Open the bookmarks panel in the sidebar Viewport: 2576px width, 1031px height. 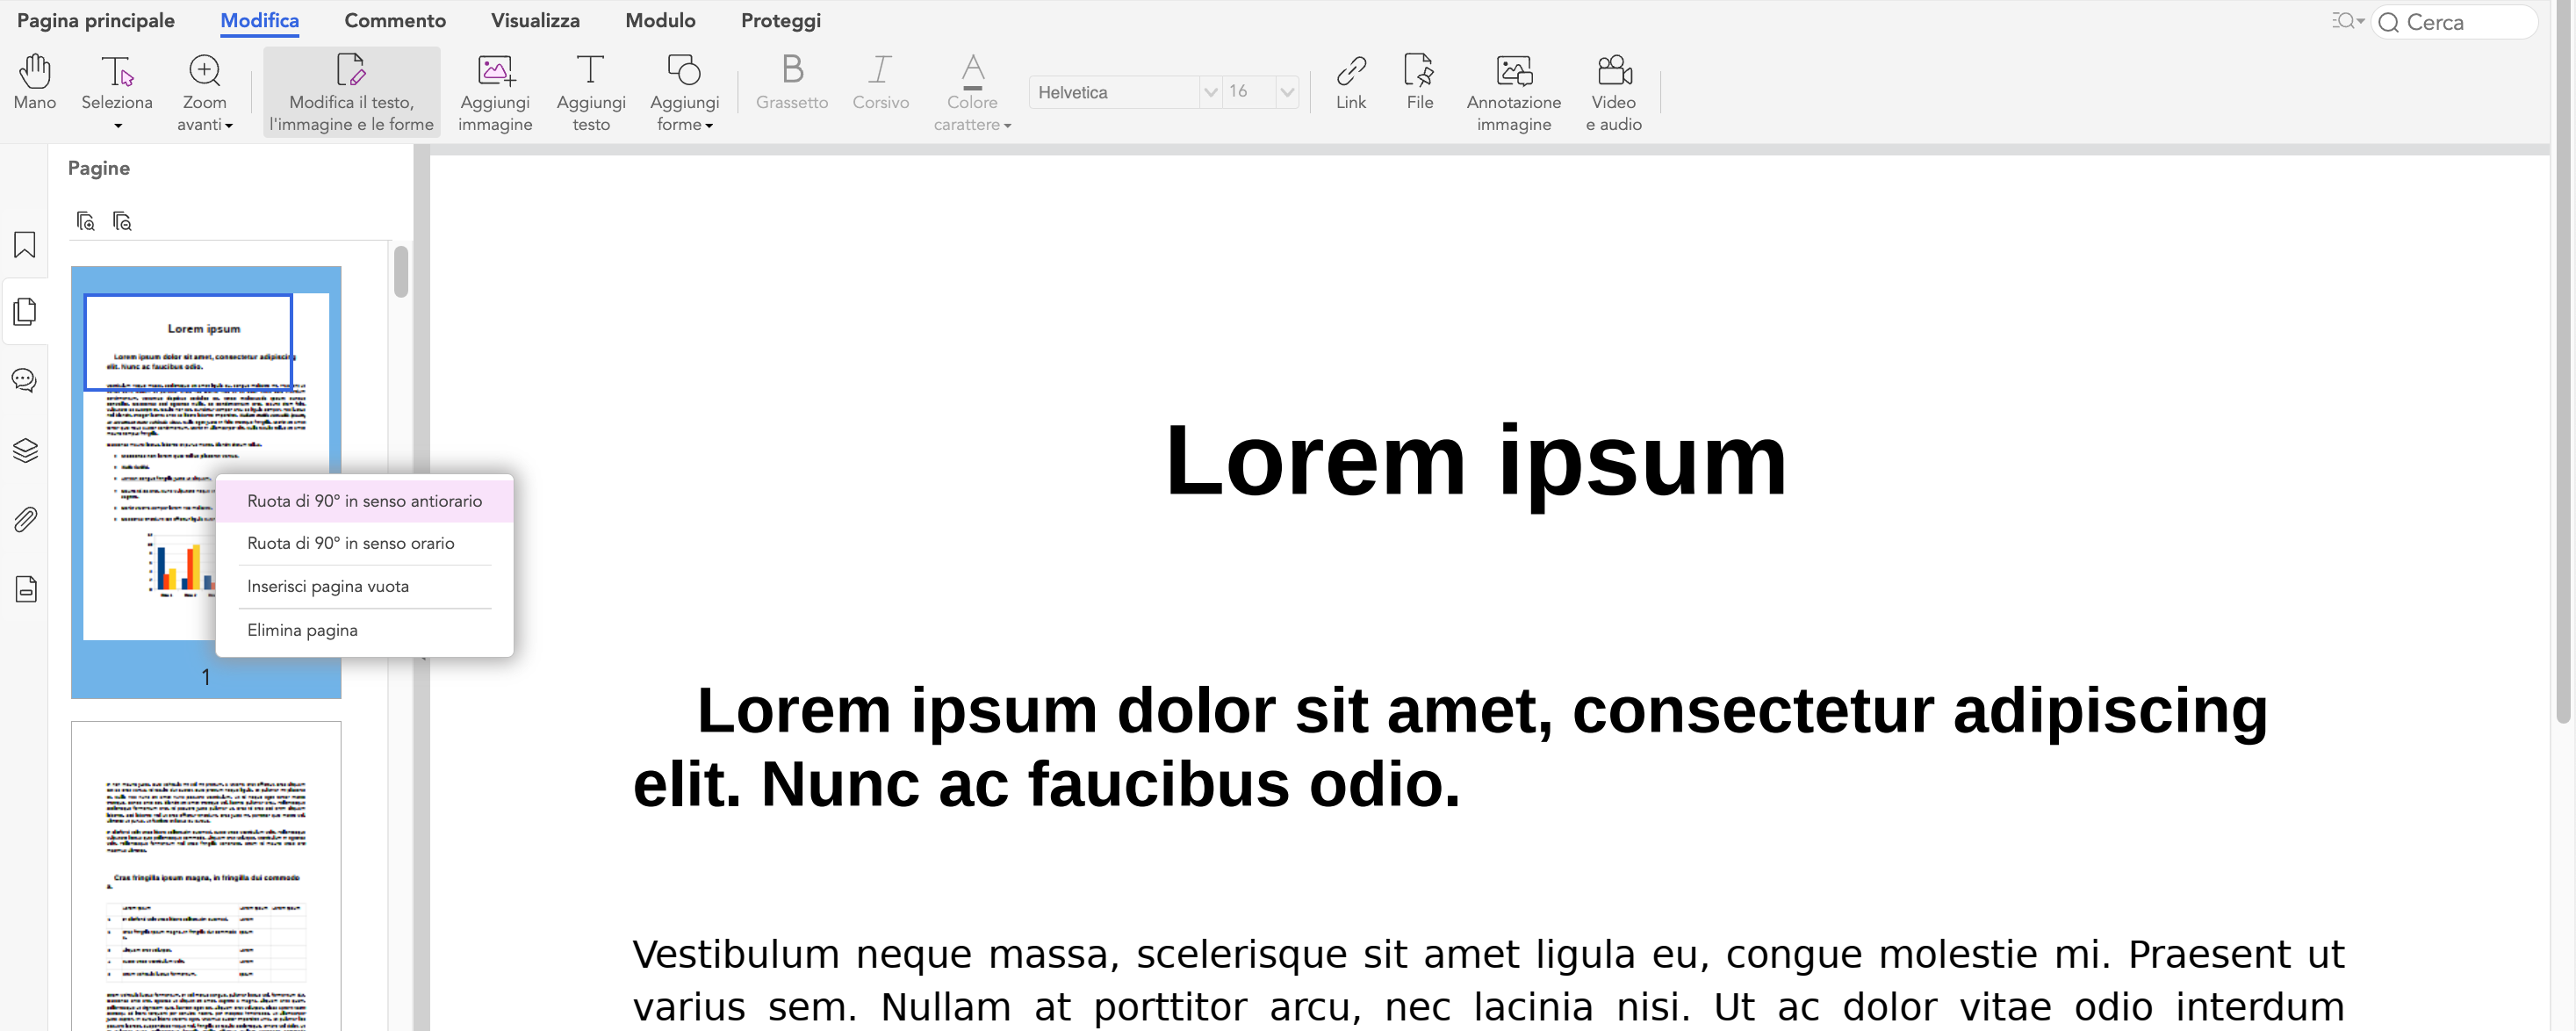click(23, 244)
